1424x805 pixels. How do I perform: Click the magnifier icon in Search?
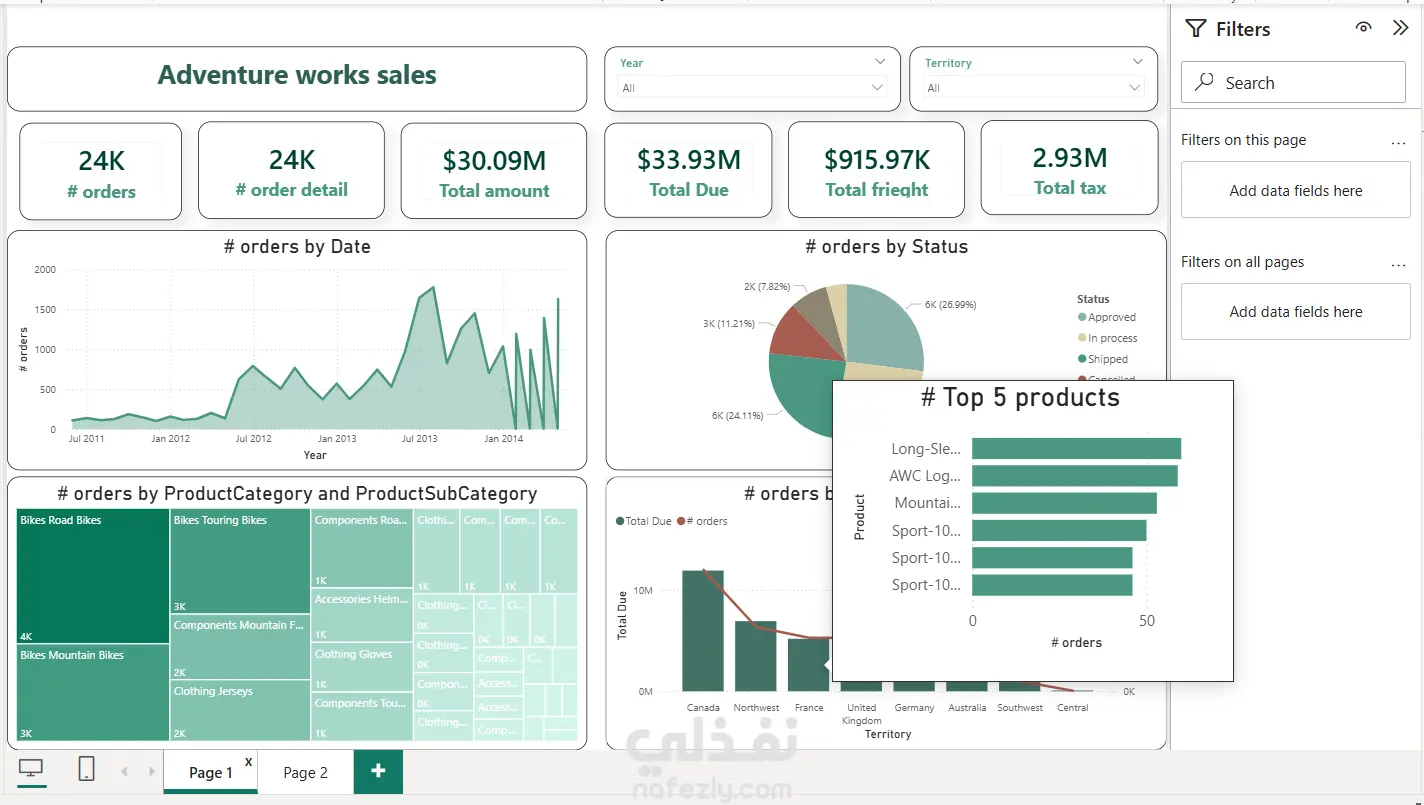(1205, 82)
